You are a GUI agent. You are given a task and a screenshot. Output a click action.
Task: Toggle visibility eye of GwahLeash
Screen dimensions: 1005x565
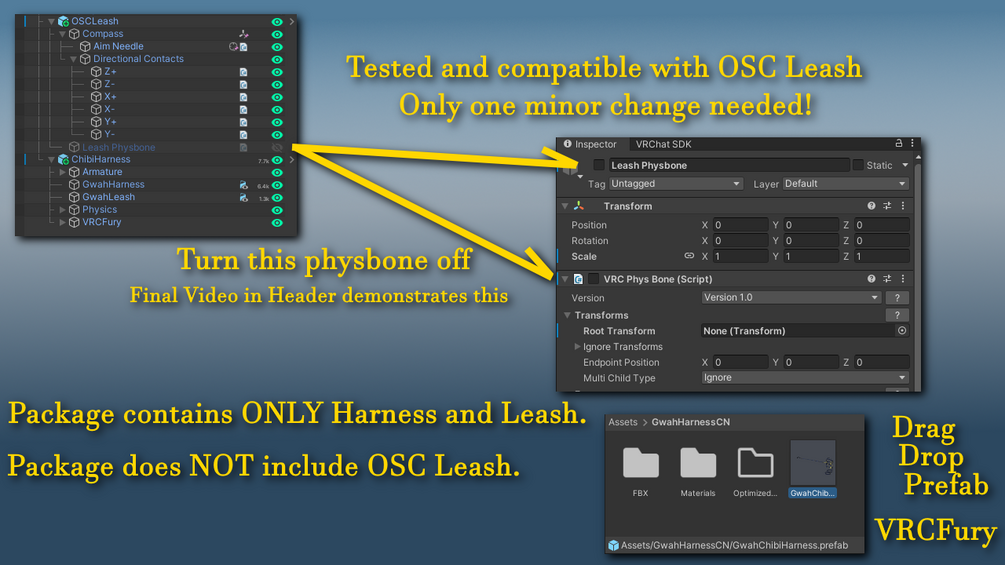coord(277,197)
